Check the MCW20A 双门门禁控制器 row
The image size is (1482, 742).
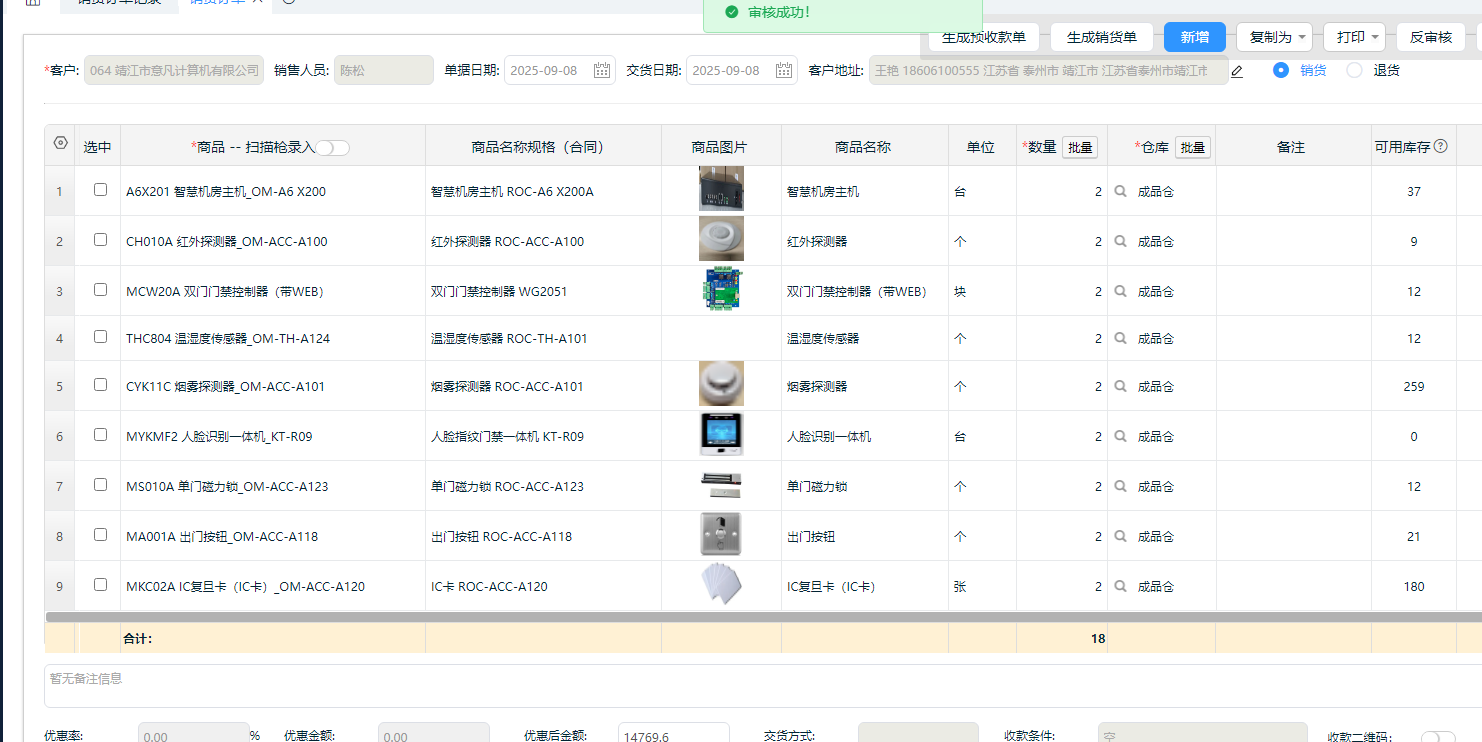(x=100, y=289)
